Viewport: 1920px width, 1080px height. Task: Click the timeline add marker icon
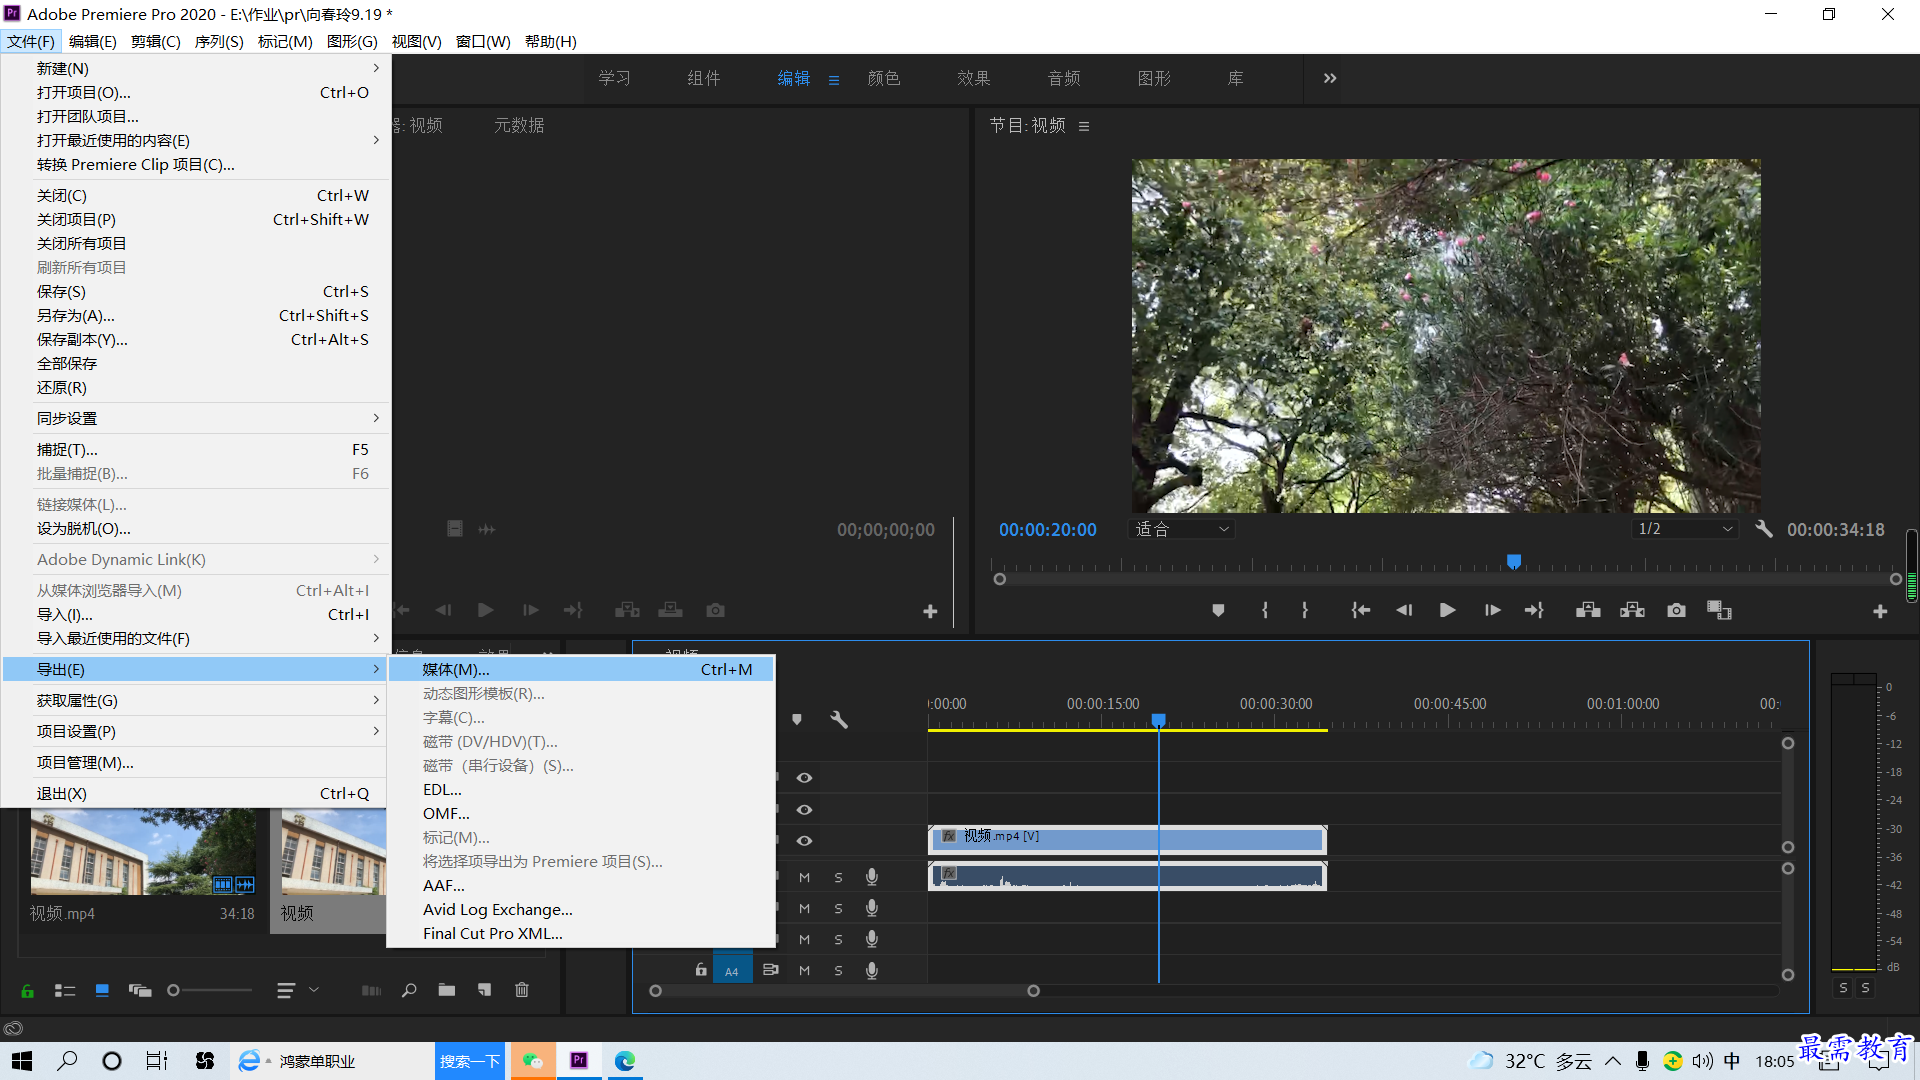(x=797, y=719)
